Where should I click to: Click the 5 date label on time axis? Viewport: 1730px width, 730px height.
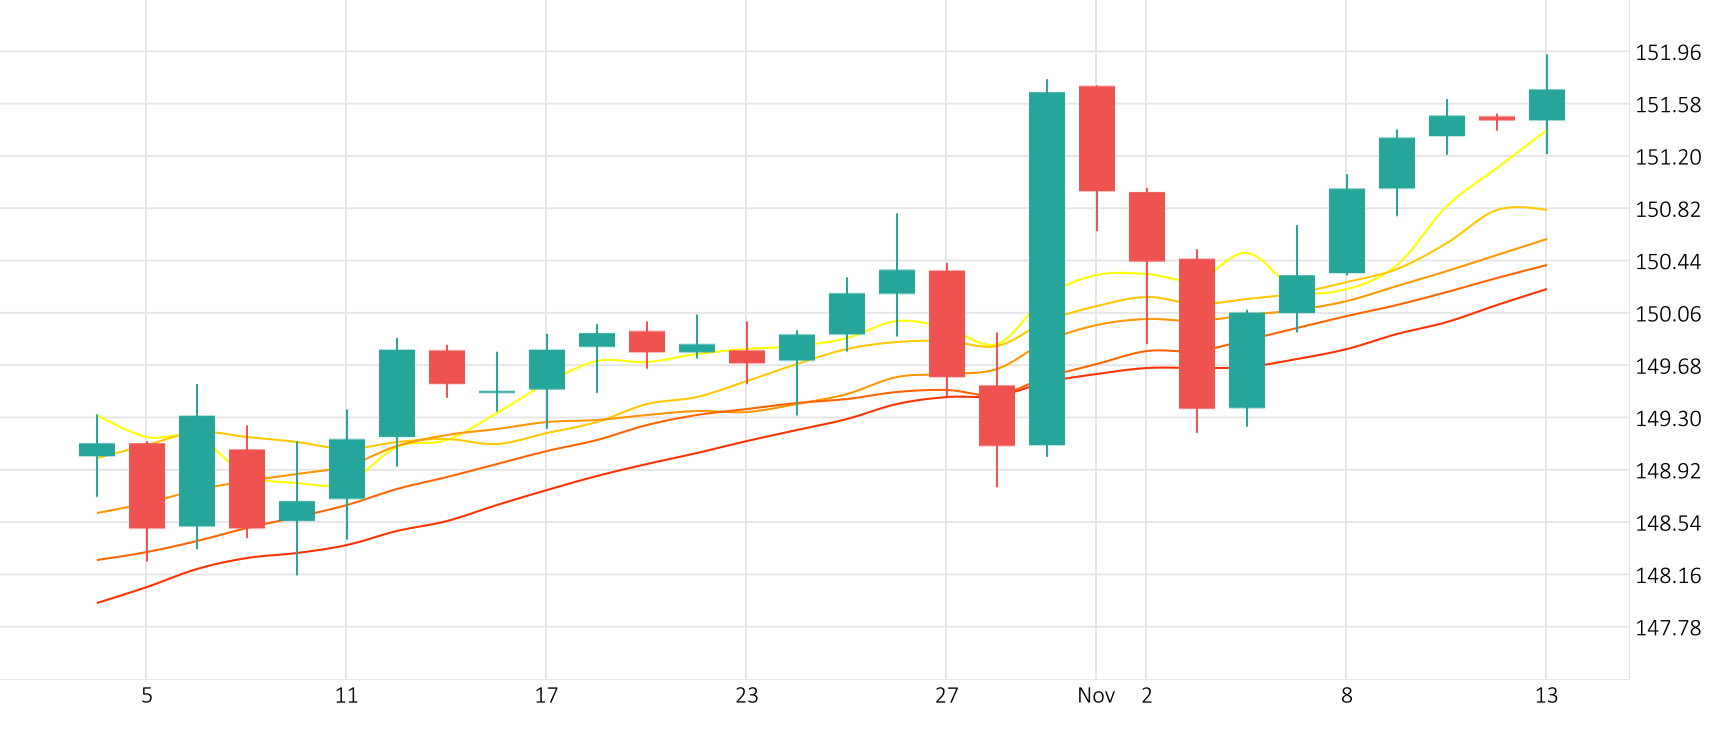(146, 696)
